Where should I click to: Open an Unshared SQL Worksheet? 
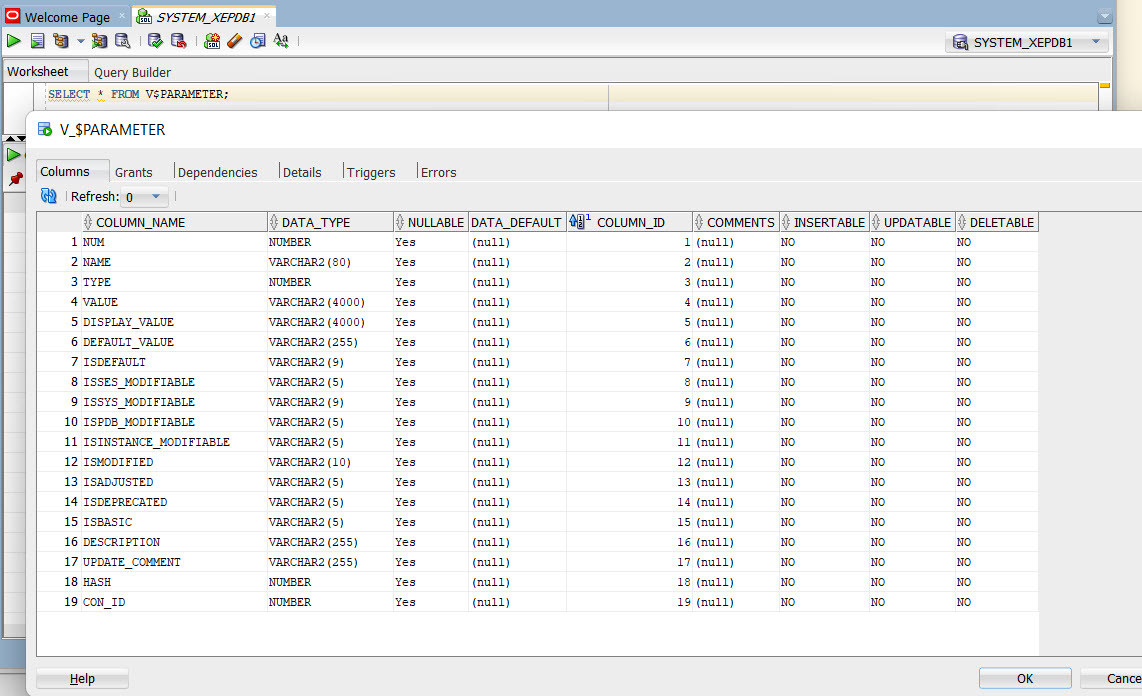212,41
